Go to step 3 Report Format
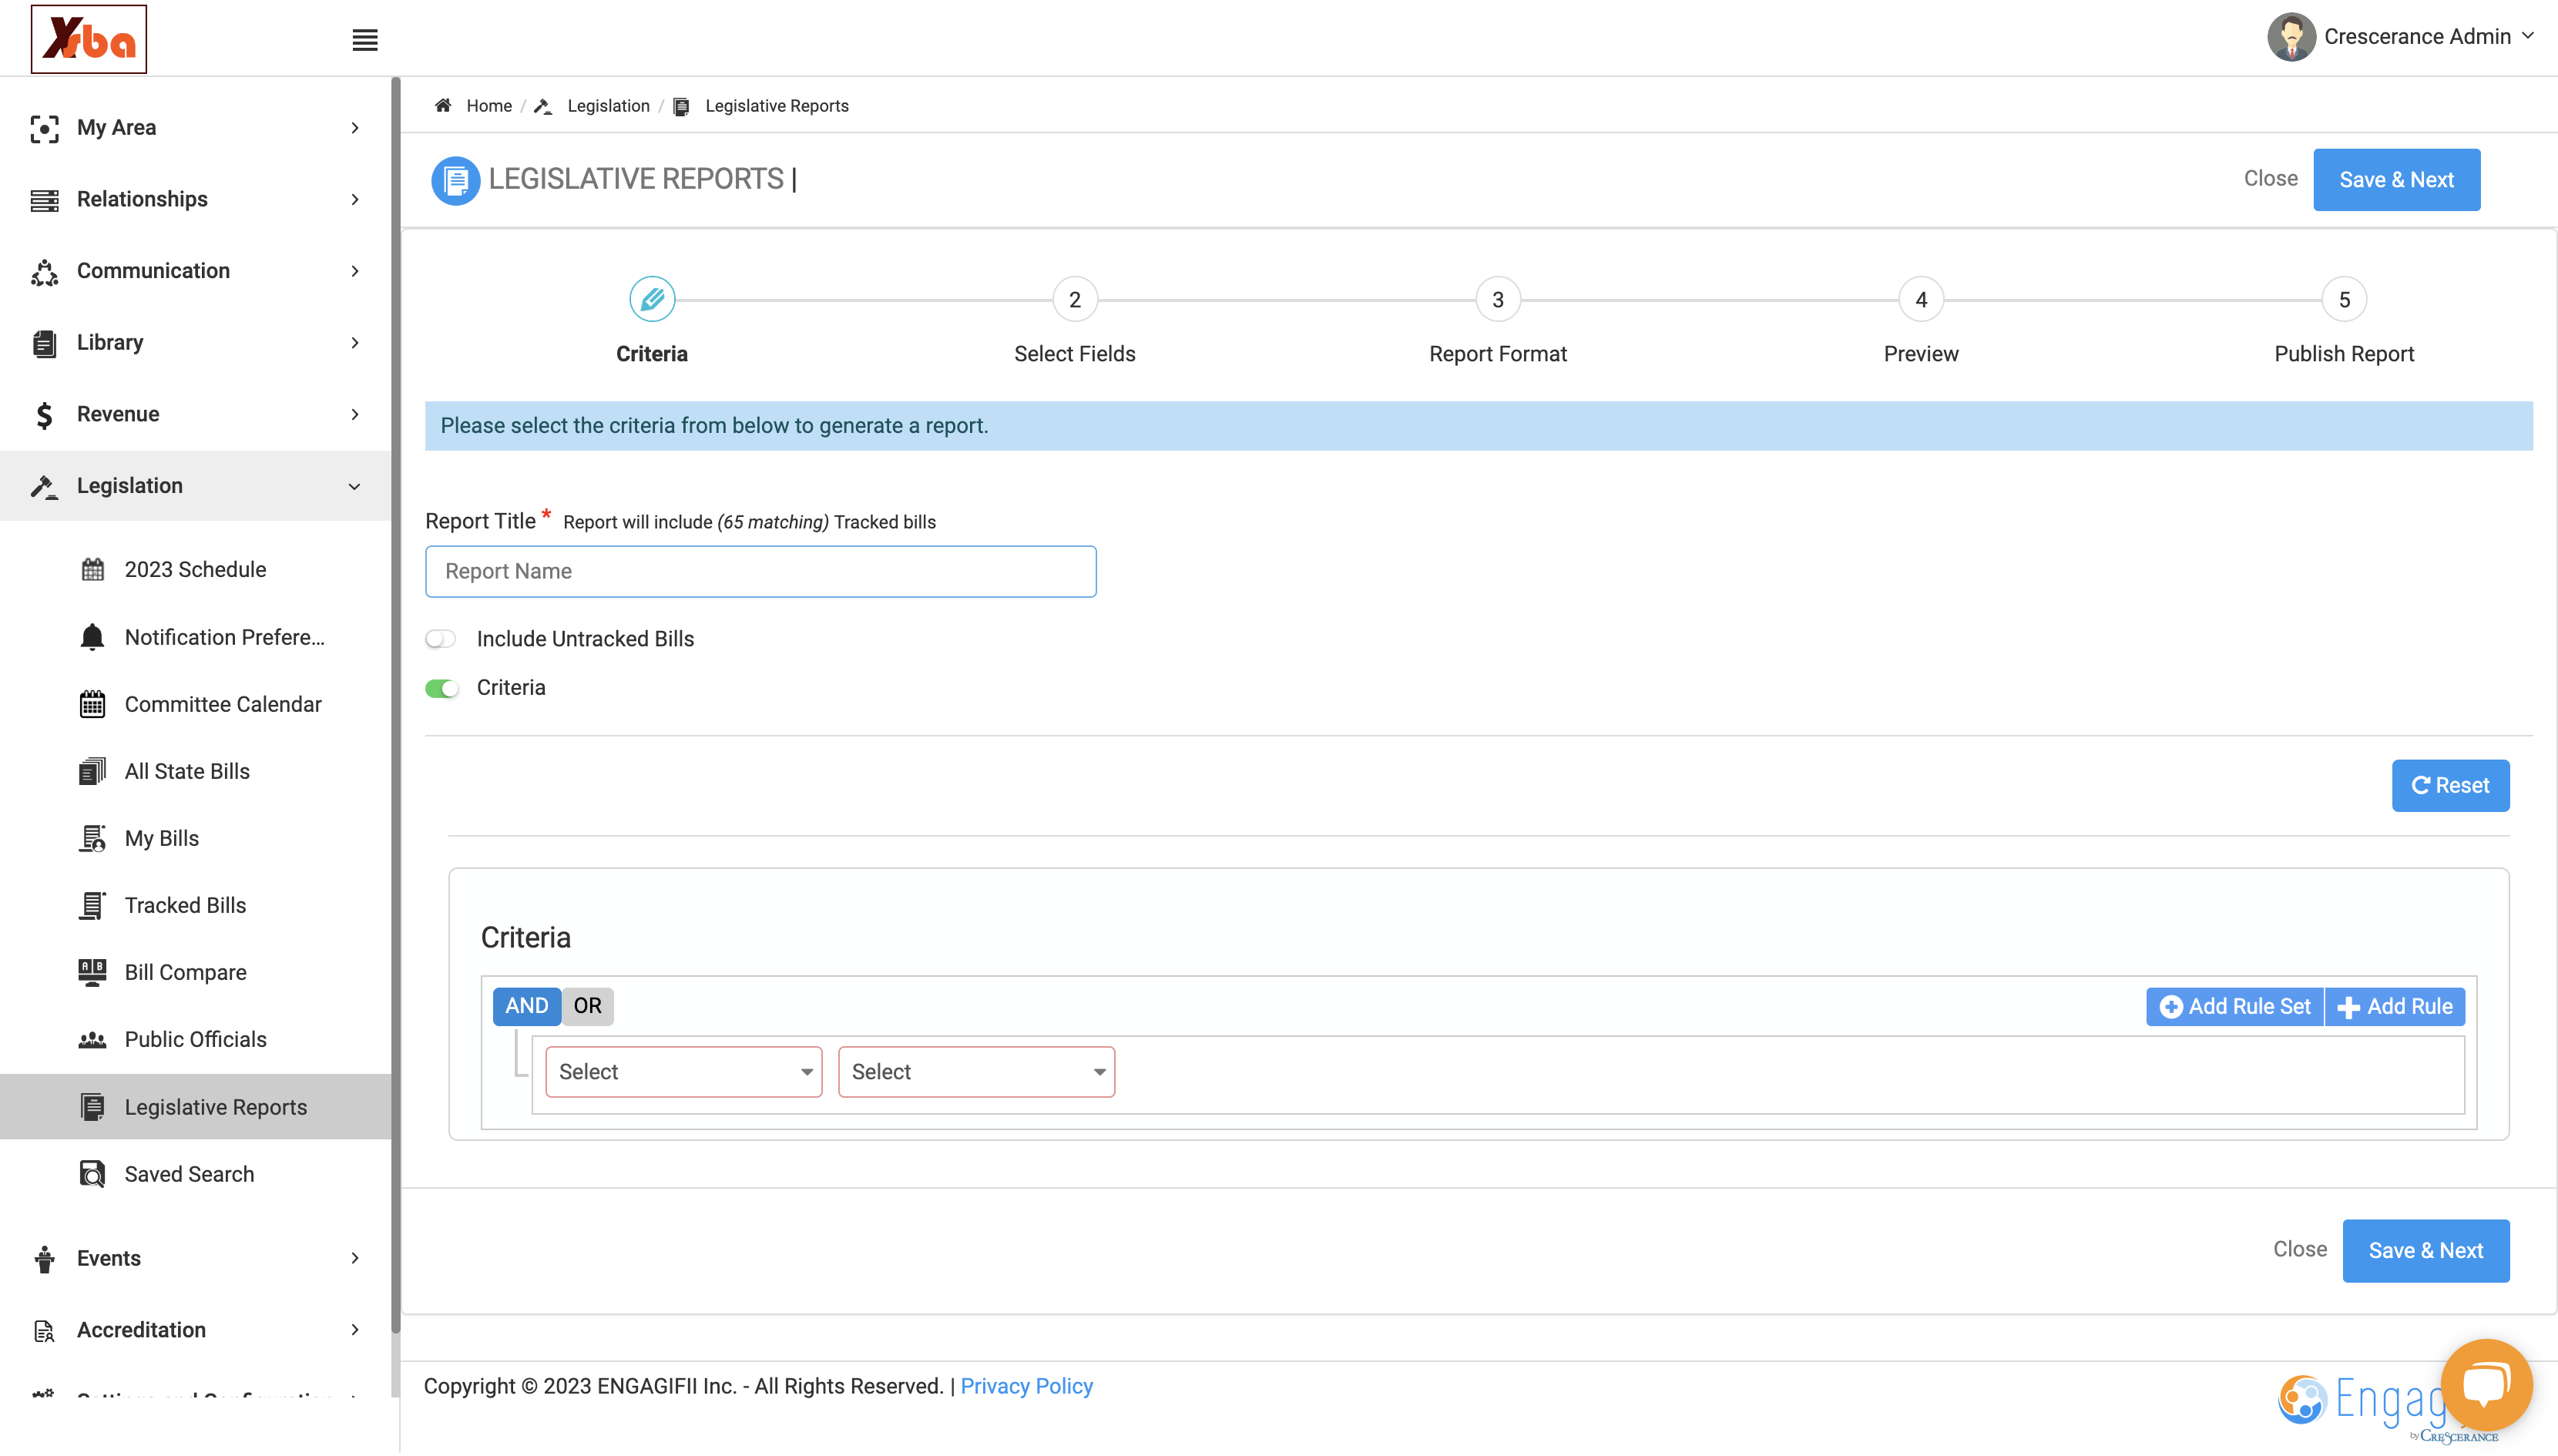Image resolution: width=2558 pixels, height=1456 pixels. point(1498,299)
